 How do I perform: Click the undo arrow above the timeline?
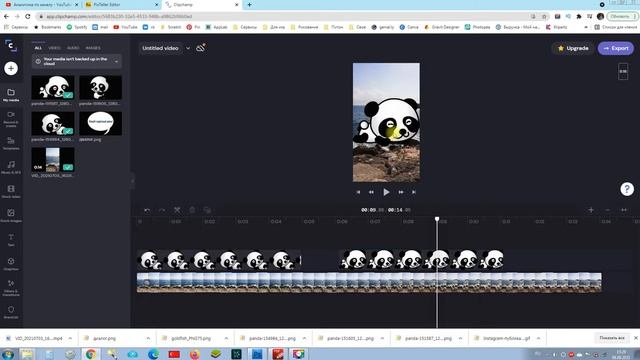(147, 210)
